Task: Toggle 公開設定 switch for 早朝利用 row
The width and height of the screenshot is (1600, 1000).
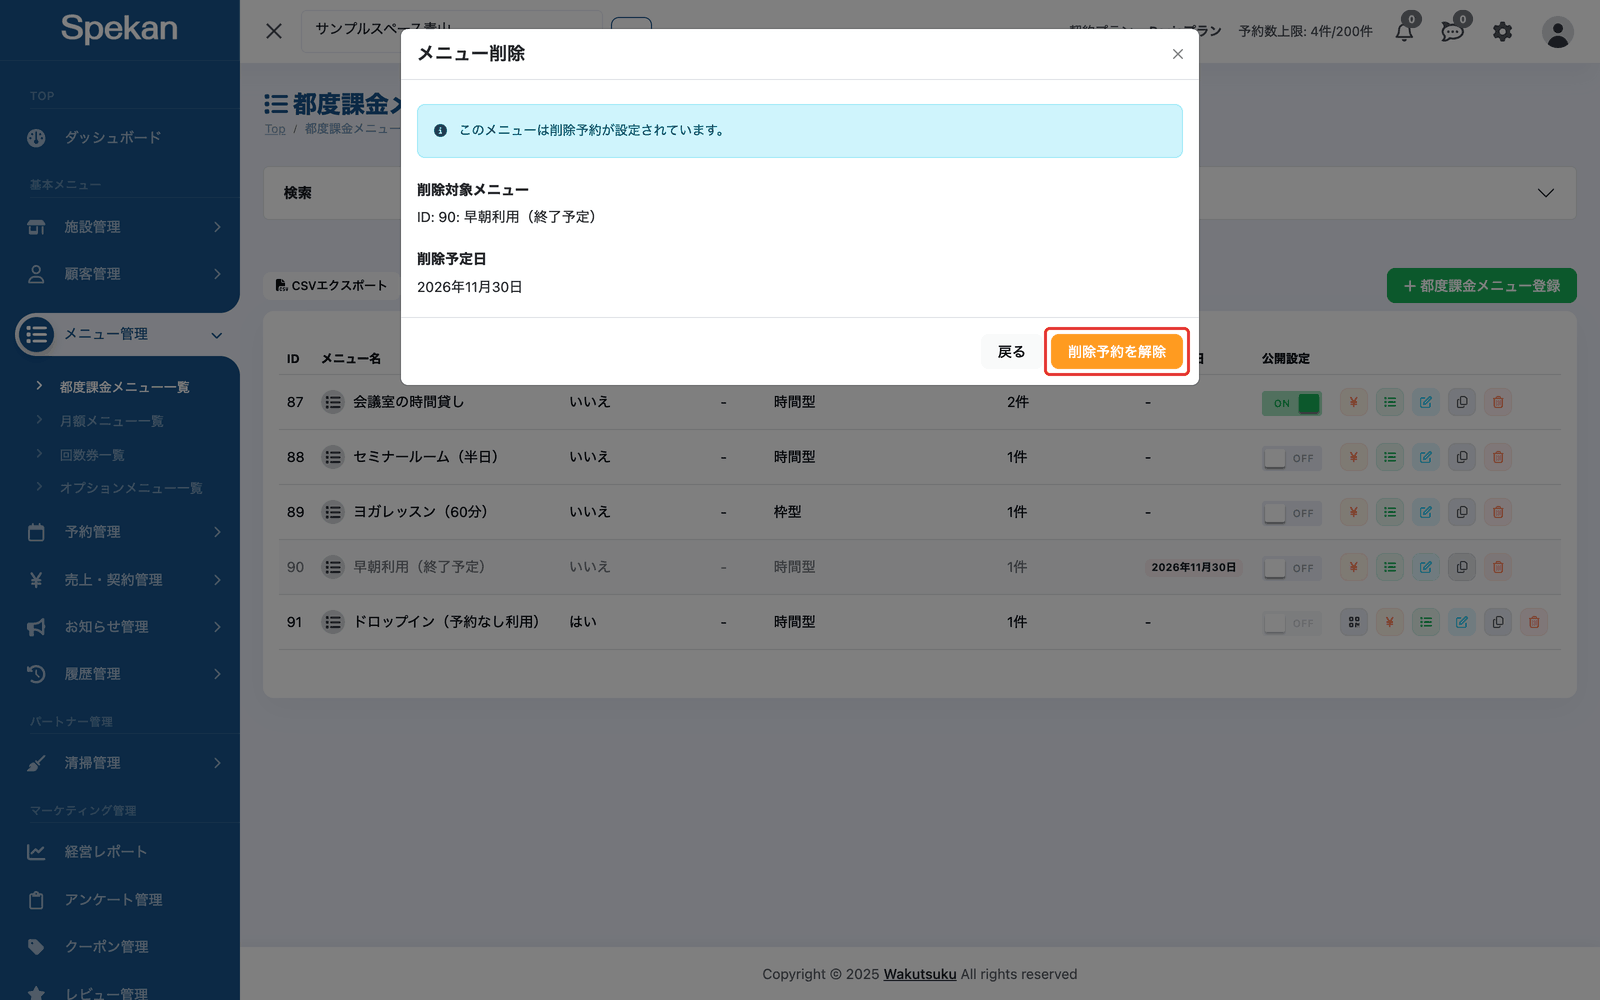Action: (x=1291, y=568)
